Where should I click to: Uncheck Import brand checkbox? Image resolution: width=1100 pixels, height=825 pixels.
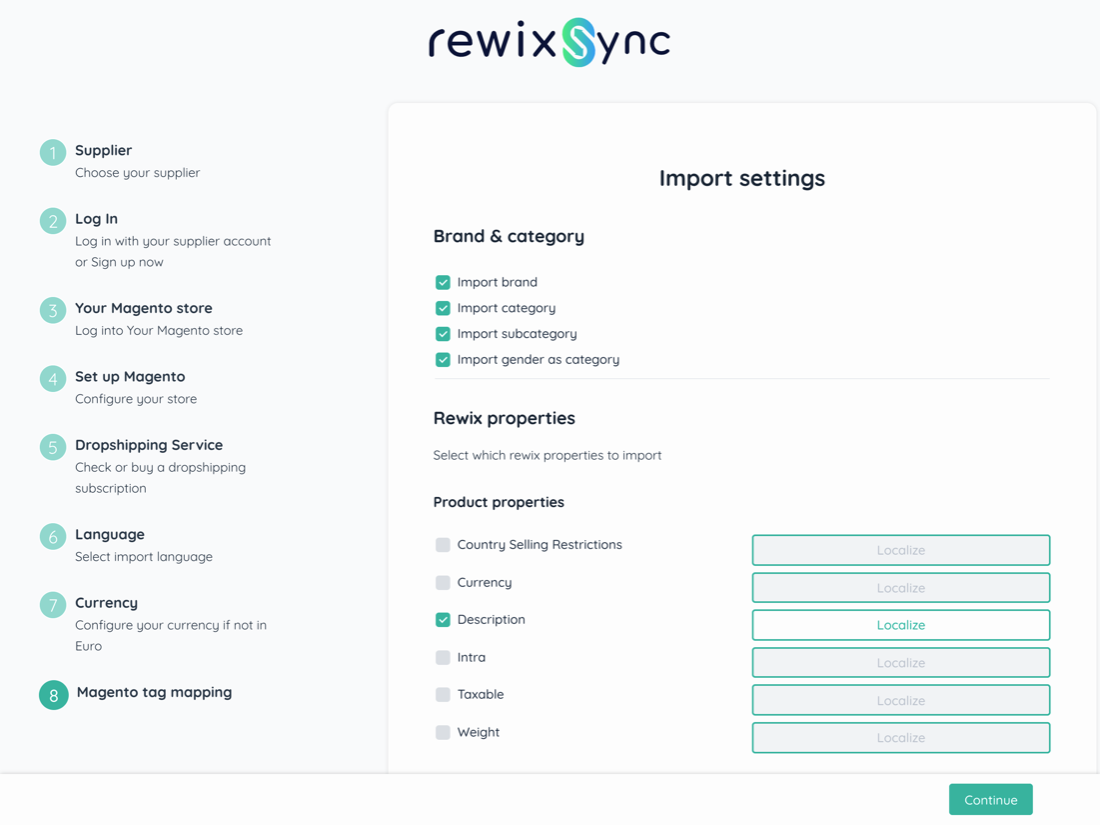click(443, 283)
